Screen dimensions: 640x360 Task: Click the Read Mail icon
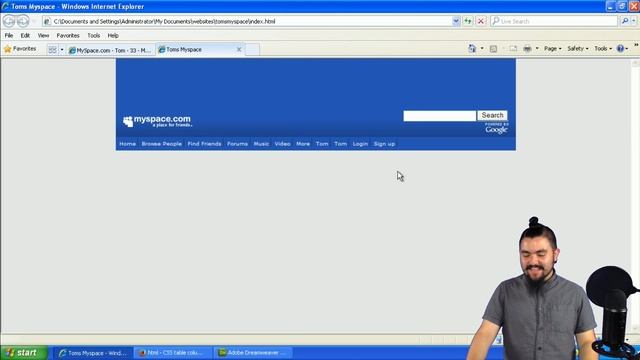pos(513,49)
